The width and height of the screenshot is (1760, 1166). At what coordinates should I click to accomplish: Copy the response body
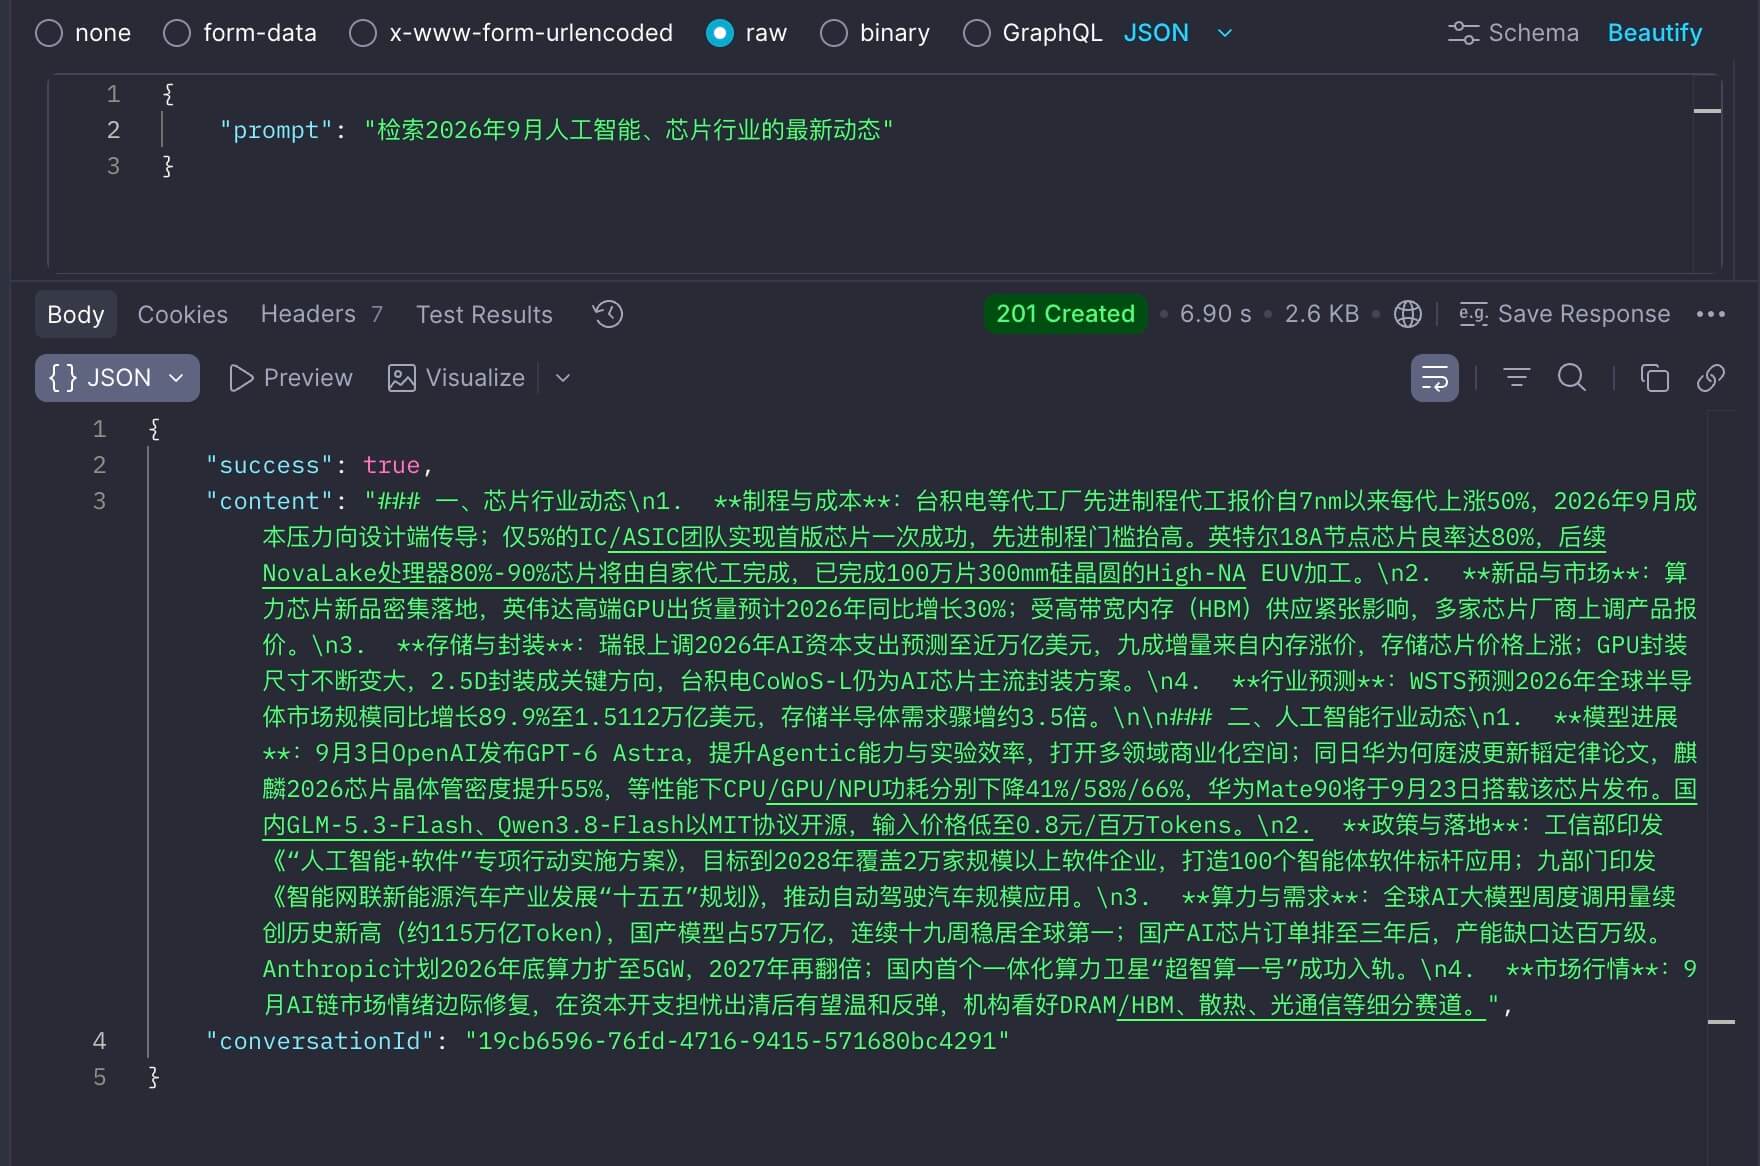click(1655, 378)
